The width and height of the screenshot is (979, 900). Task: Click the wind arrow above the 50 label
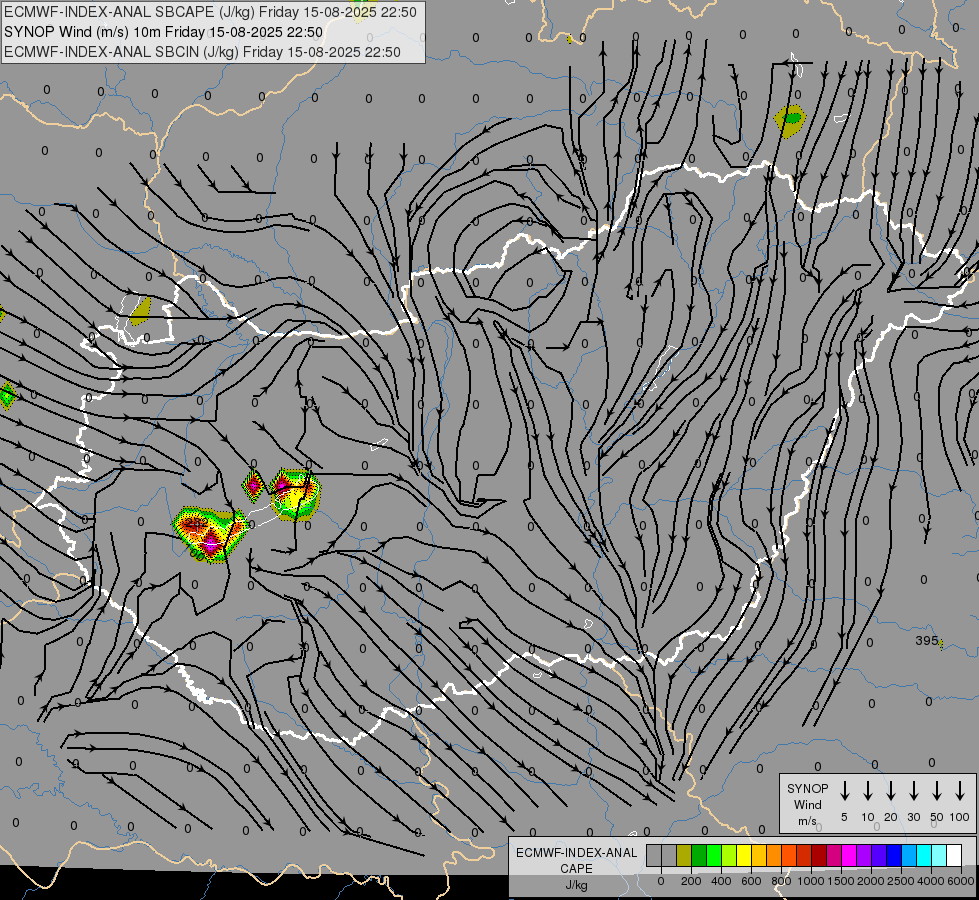[937, 791]
